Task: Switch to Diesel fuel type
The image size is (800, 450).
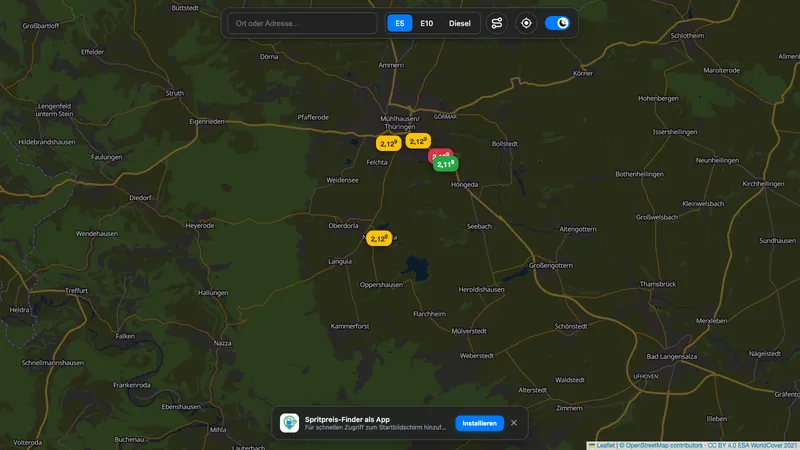Action: 460,23
